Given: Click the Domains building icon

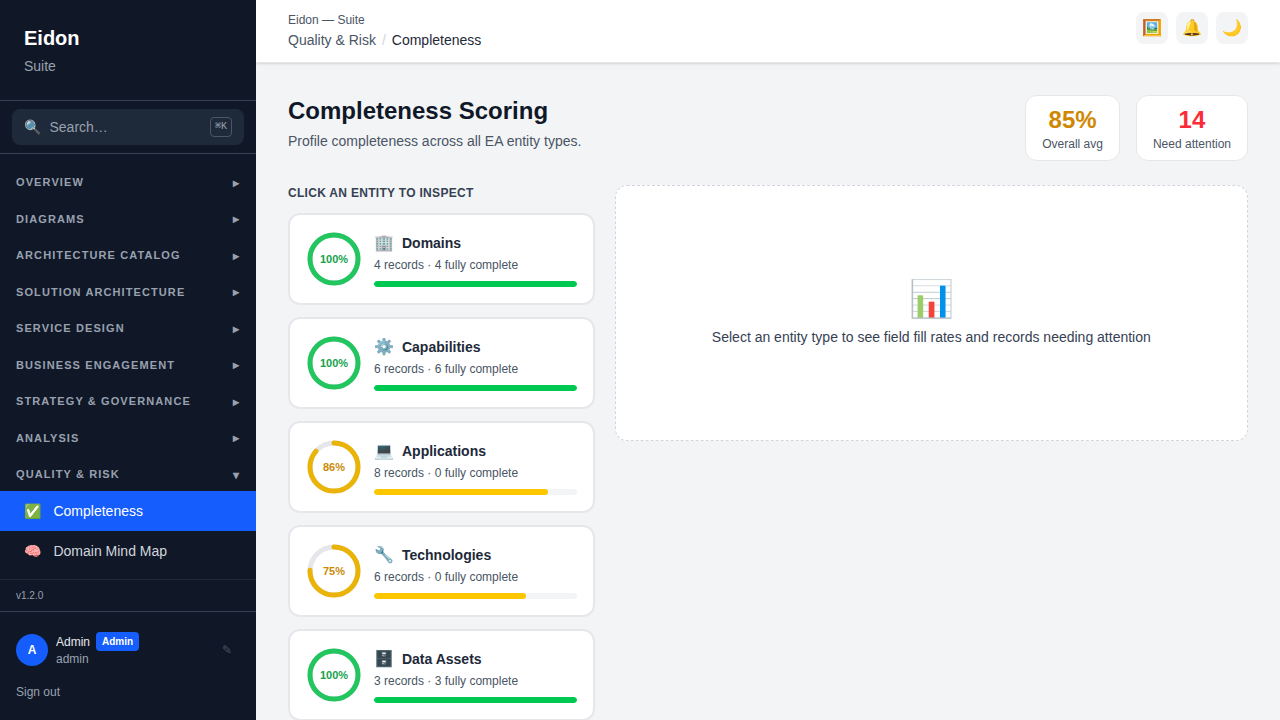Looking at the screenshot, I should click(x=384, y=243).
